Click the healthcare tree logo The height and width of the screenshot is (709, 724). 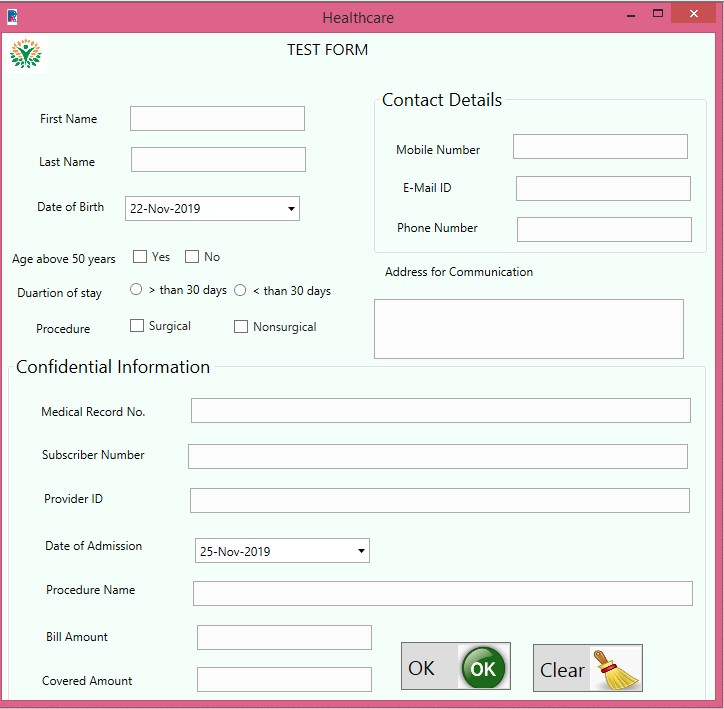(x=24, y=54)
